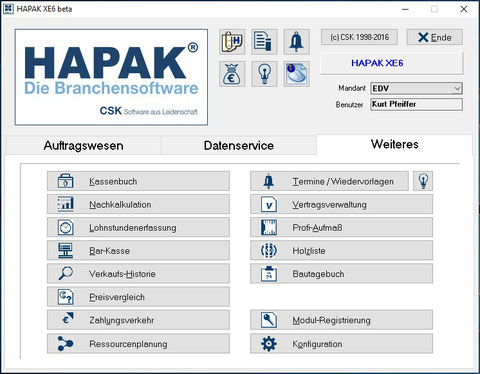Click the Ende button to exit
The width and height of the screenshot is (480, 374).
[434, 37]
